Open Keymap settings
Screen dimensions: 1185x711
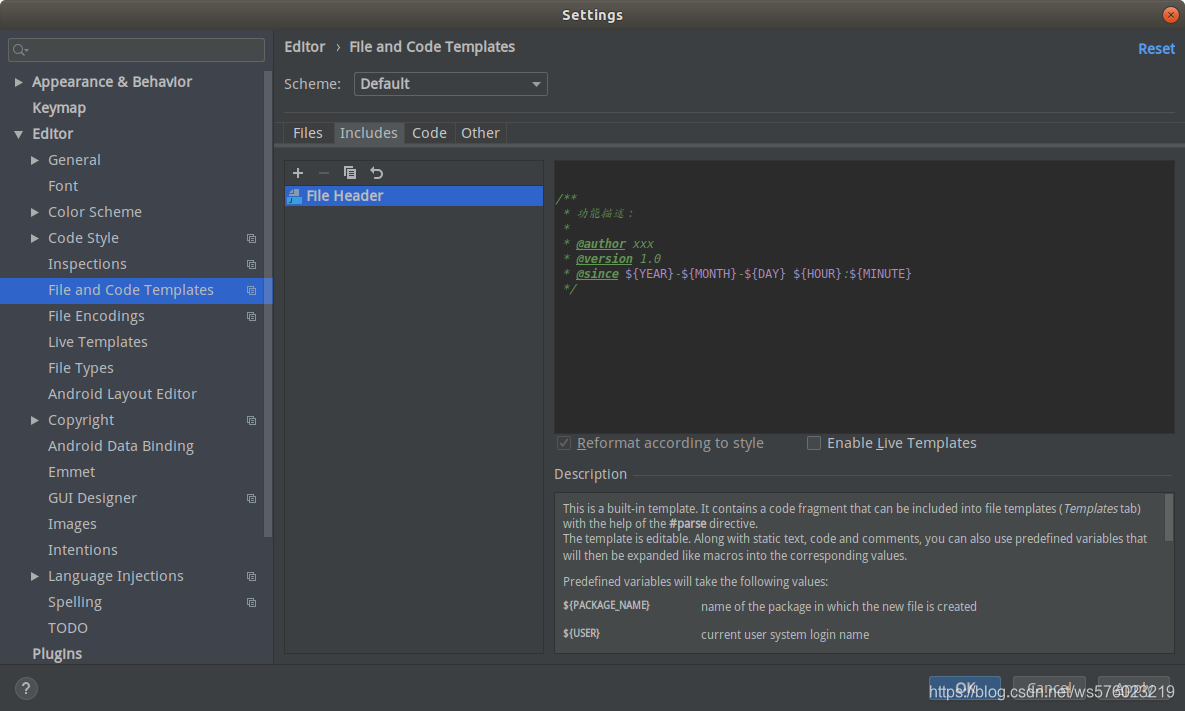(x=59, y=108)
